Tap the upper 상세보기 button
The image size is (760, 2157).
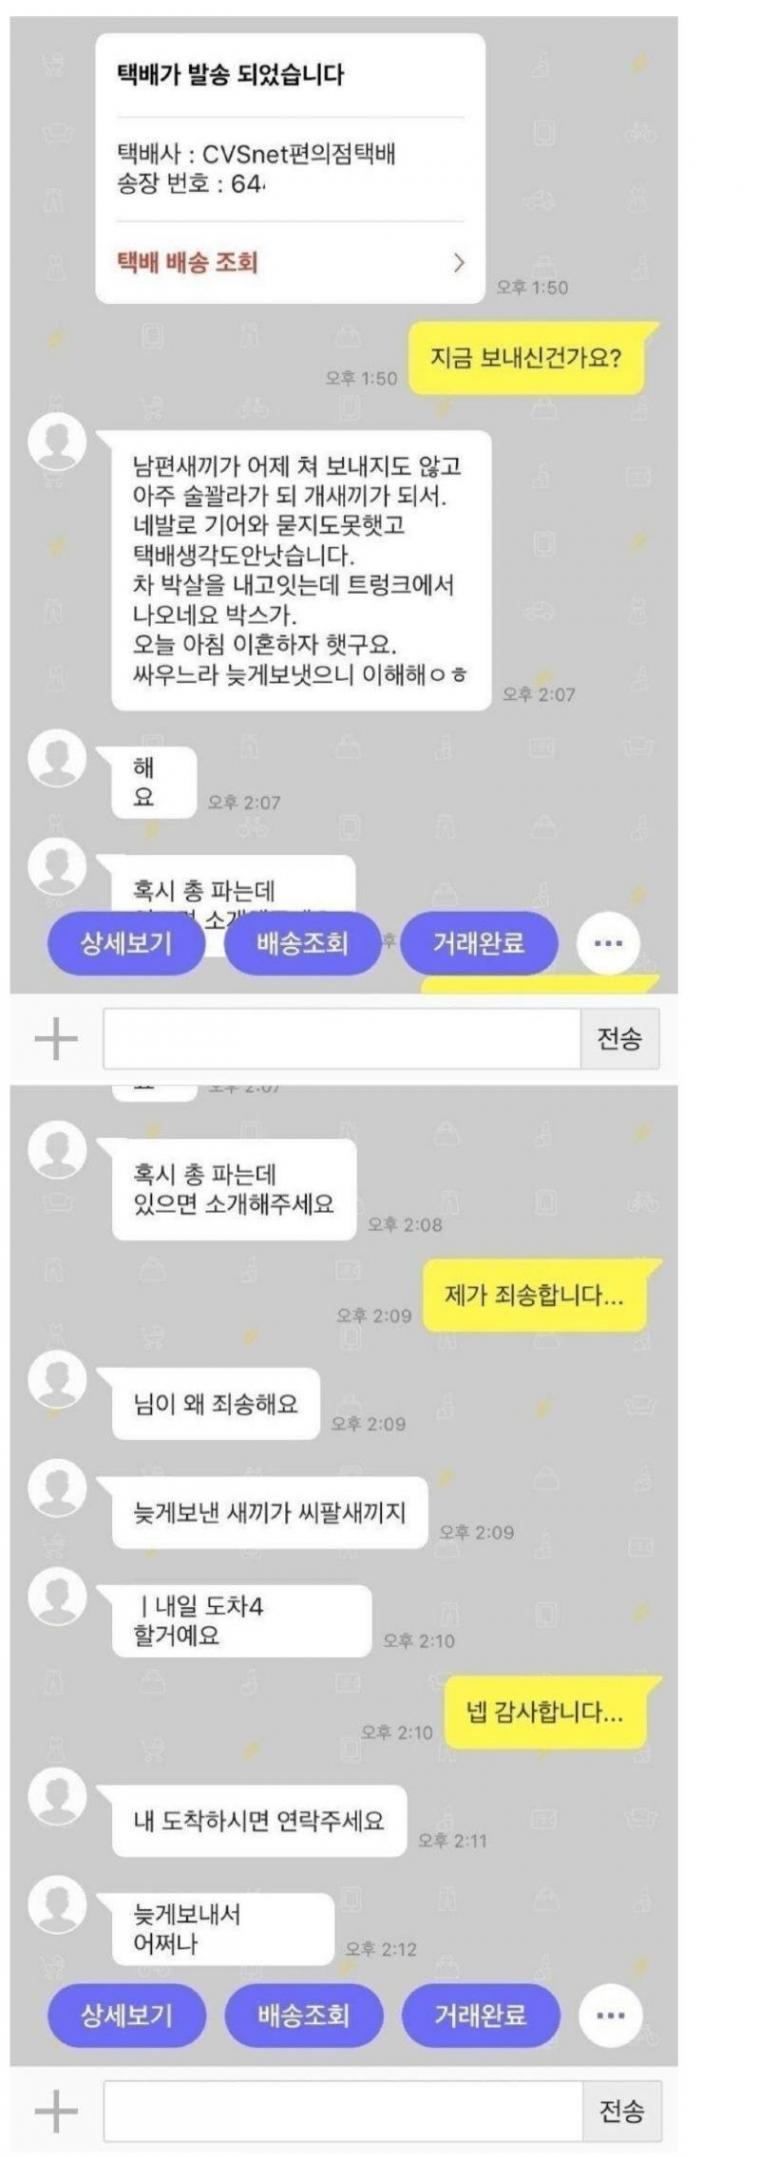[x=127, y=943]
